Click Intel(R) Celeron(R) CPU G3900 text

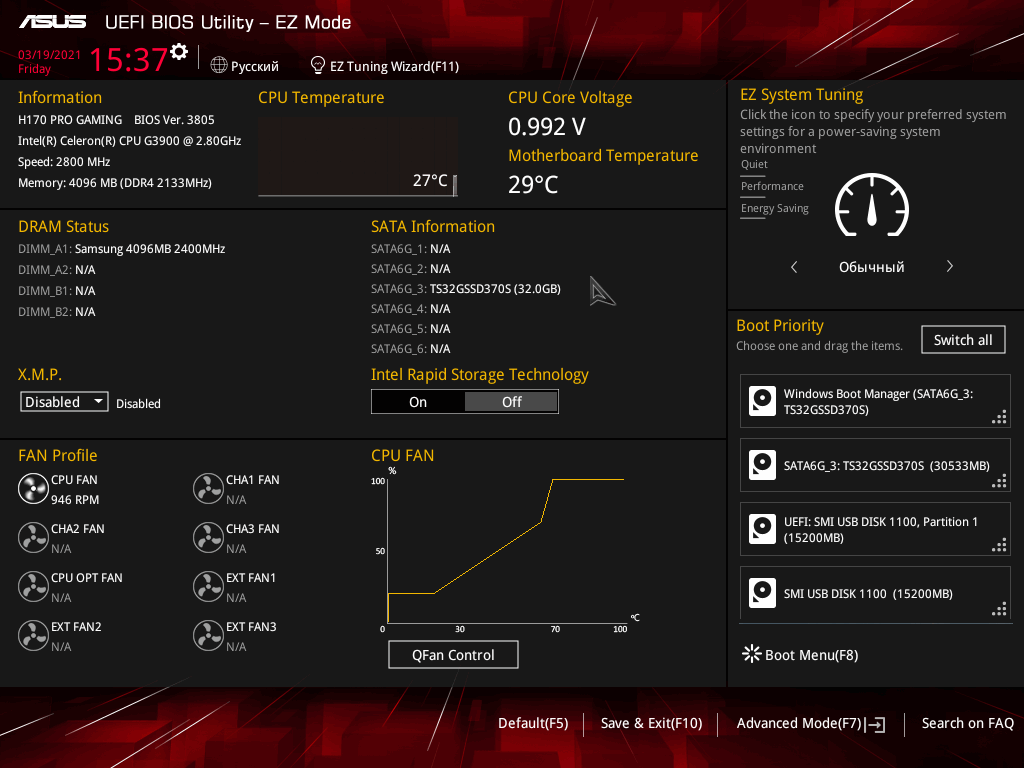(x=129, y=141)
